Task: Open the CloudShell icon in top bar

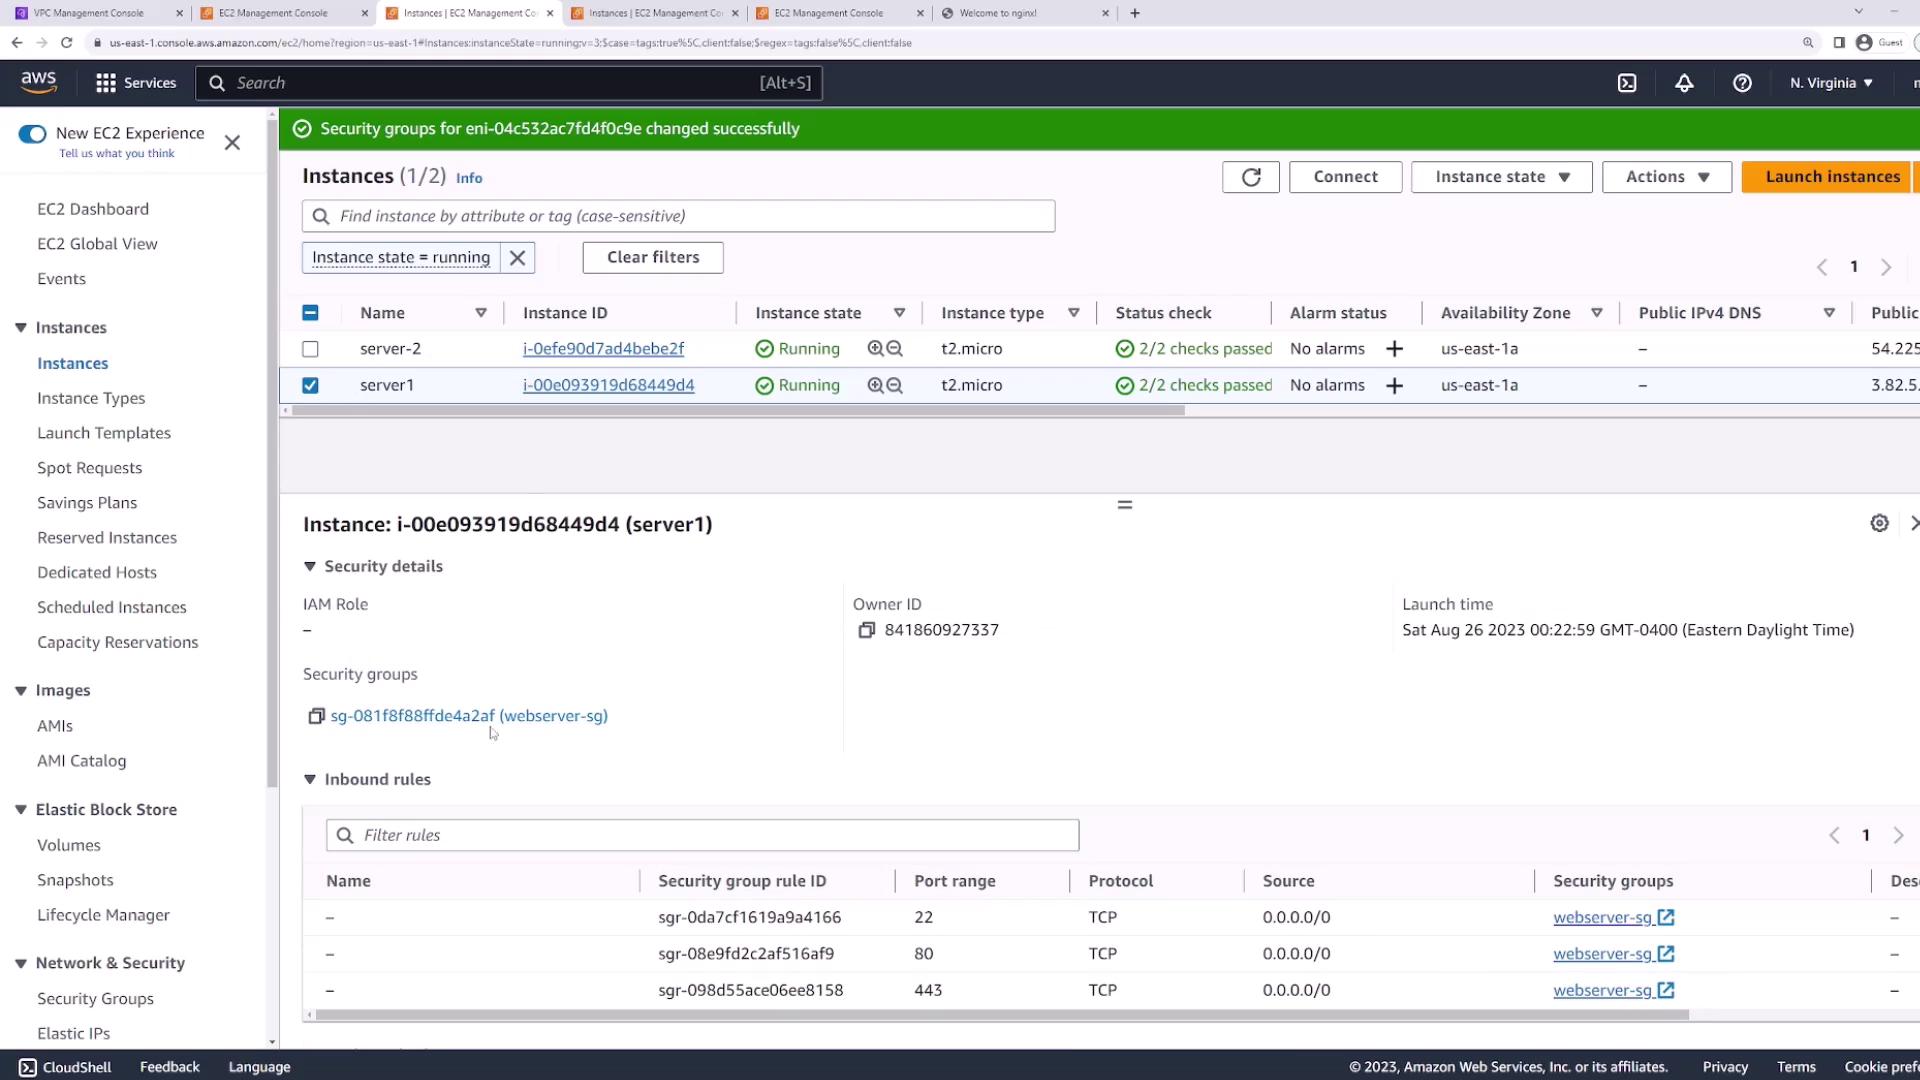Action: (1627, 83)
